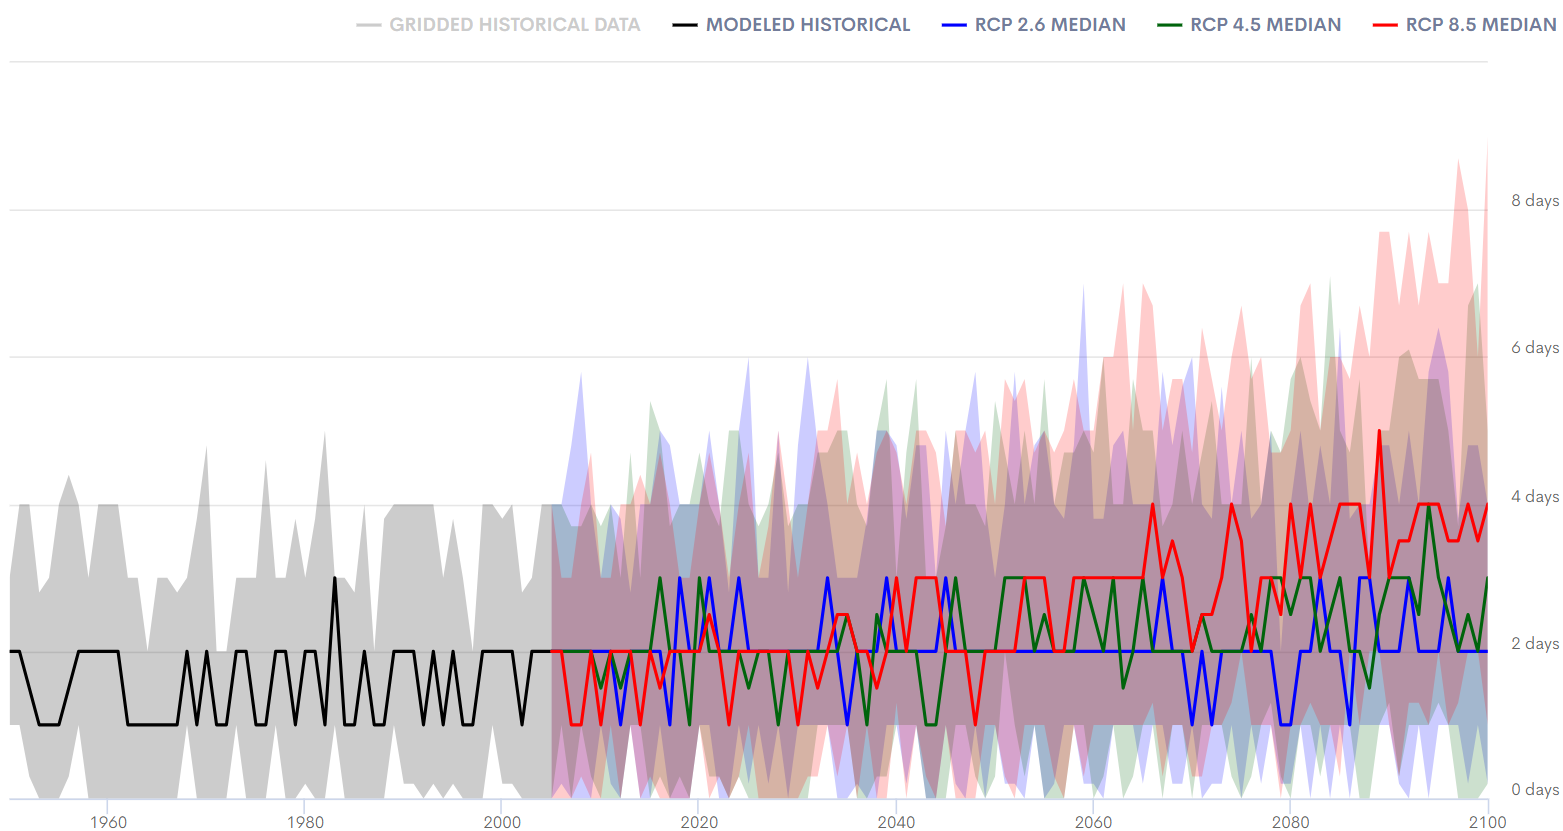Viewport: 1563px width, 831px height.
Task: Toggle the RCP 8.5 Median legend entry
Action: (x=1465, y=25)
